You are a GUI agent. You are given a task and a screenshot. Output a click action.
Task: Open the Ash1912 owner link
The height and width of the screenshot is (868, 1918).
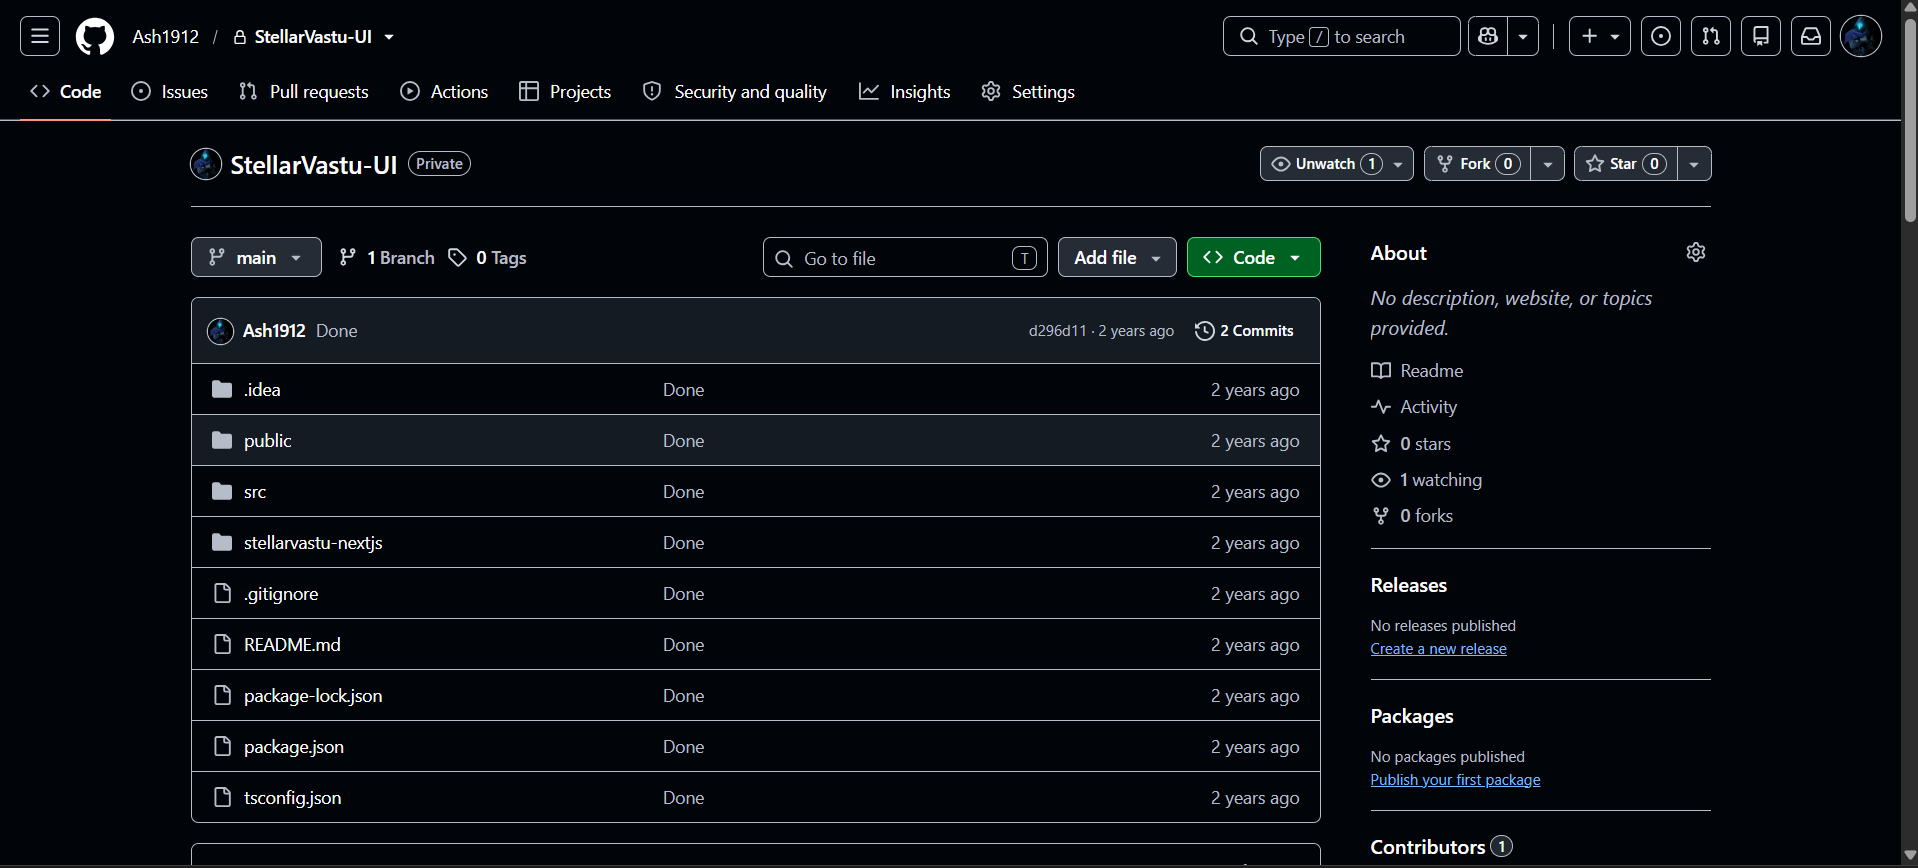(166, 37)
